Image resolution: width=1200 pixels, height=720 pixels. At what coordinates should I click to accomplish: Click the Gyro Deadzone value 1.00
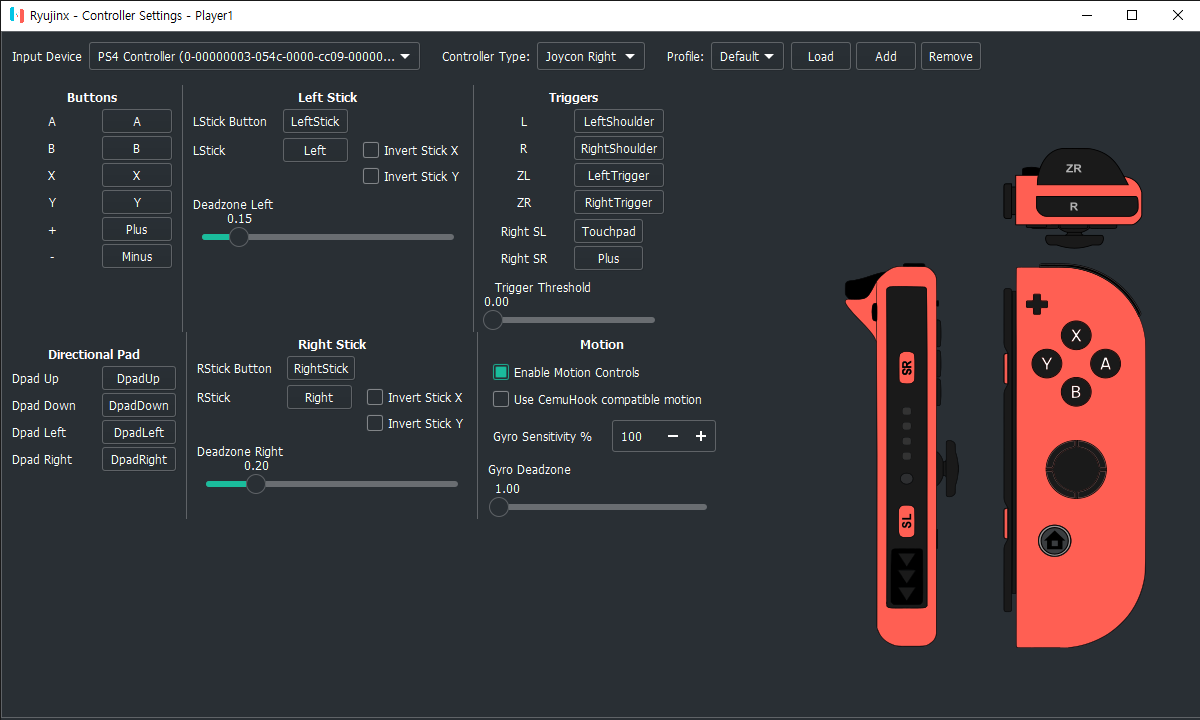pyautogui.click(x=508, y=488)
